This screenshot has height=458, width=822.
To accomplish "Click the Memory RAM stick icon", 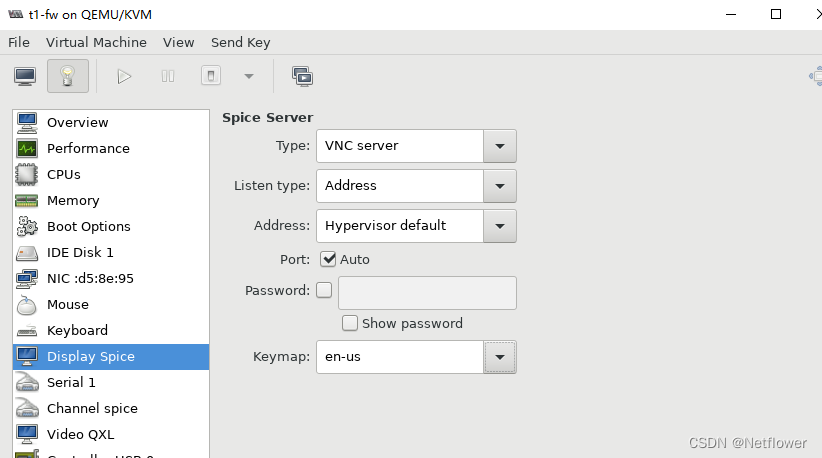I will tap(27, 201).
